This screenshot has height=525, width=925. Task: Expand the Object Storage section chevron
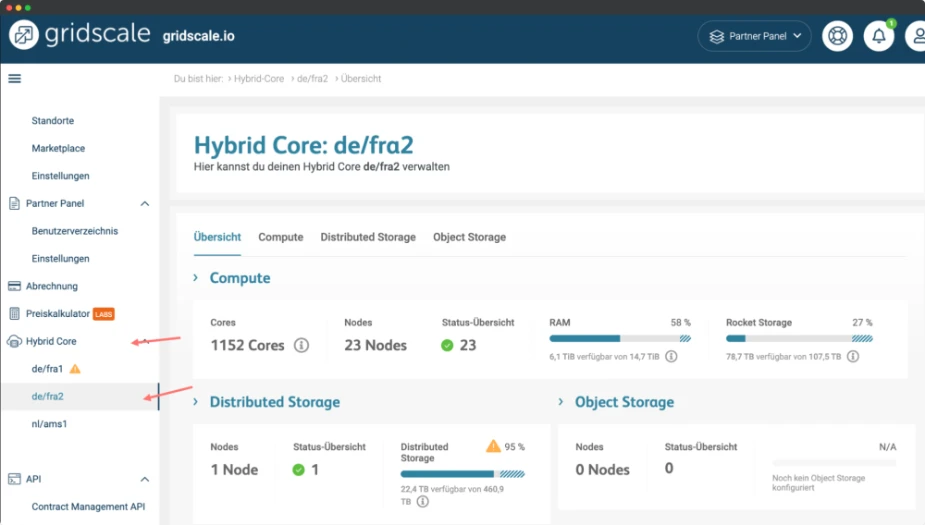click(x=561, y=402)
